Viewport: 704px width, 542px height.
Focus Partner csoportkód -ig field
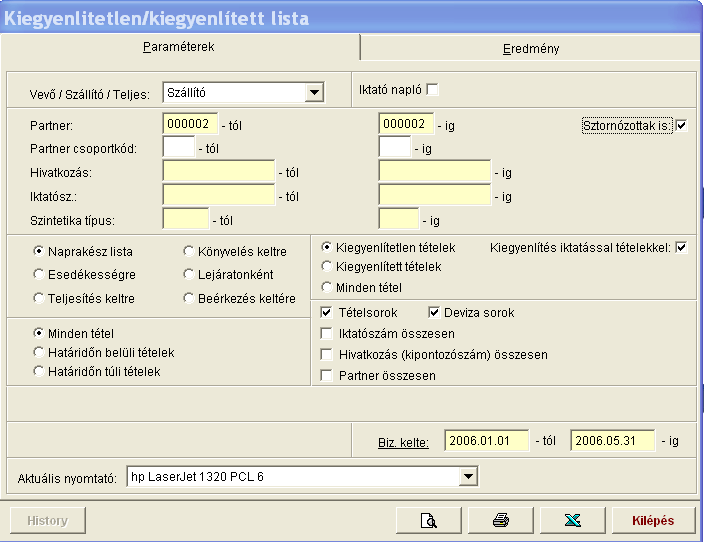click(x=395, y=147)
